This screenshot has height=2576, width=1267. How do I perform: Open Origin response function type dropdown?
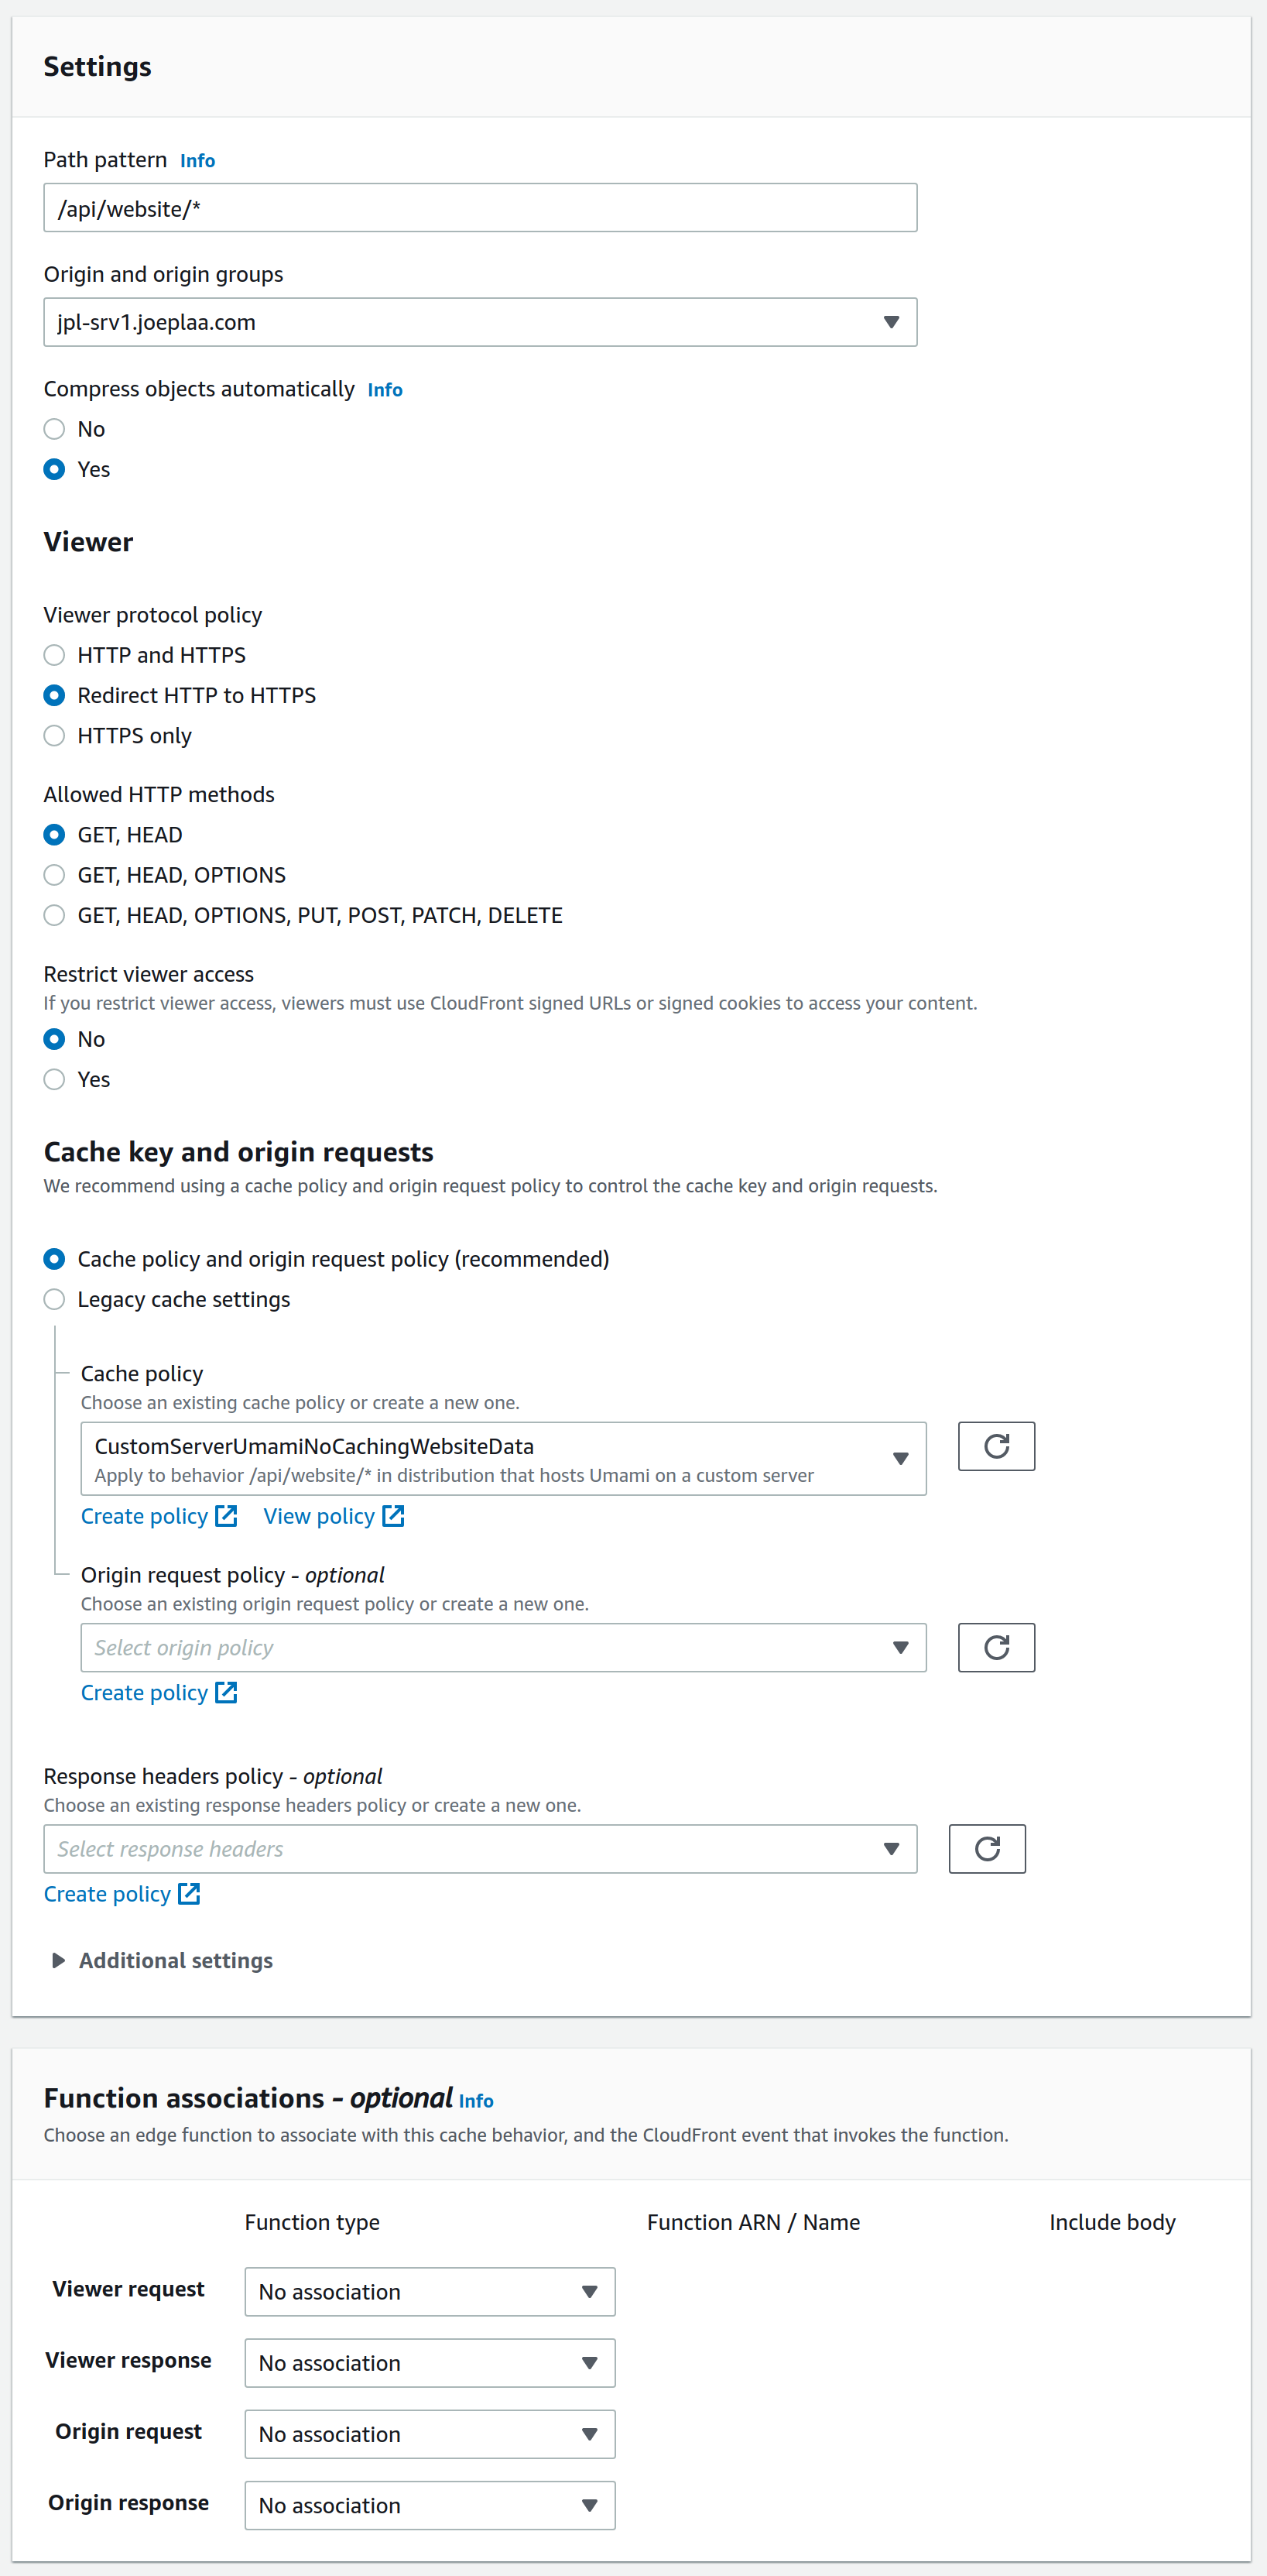[429, 2505]
